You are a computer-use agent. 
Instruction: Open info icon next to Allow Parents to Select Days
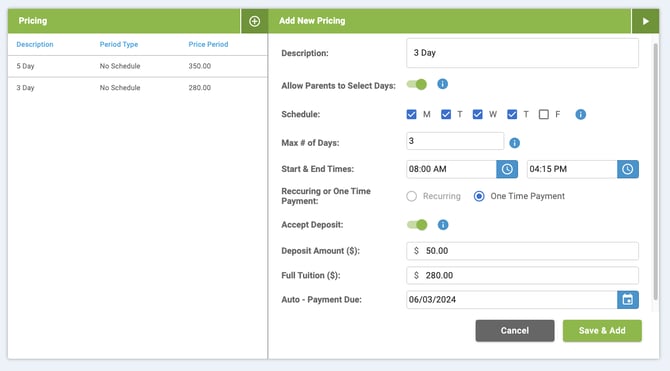click(443, 84)
